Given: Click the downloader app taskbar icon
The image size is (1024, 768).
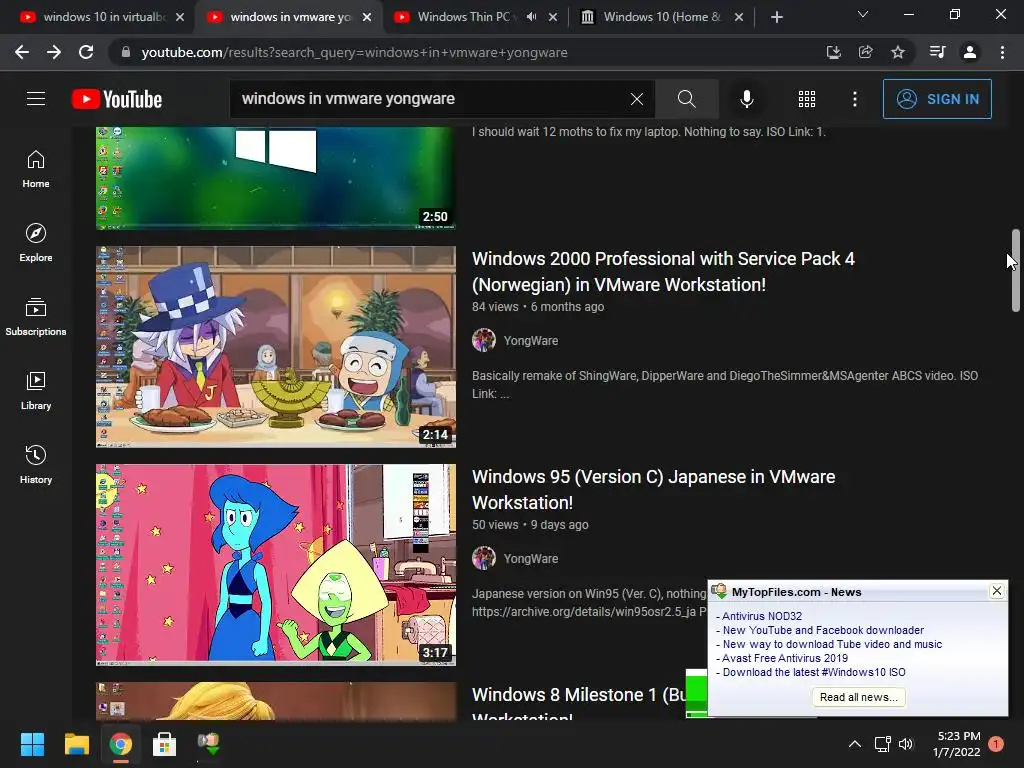Looking at the screenshot, I should (x=208, y=744).
